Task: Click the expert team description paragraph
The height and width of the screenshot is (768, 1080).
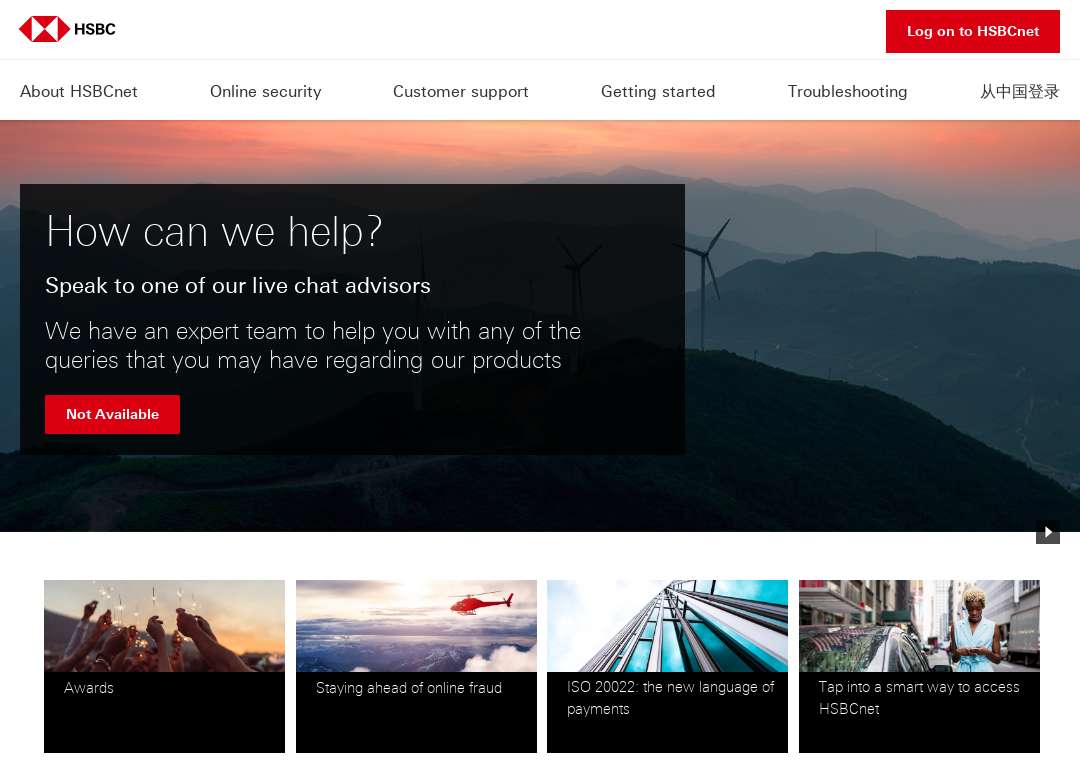Action: (x=313, y=346)
